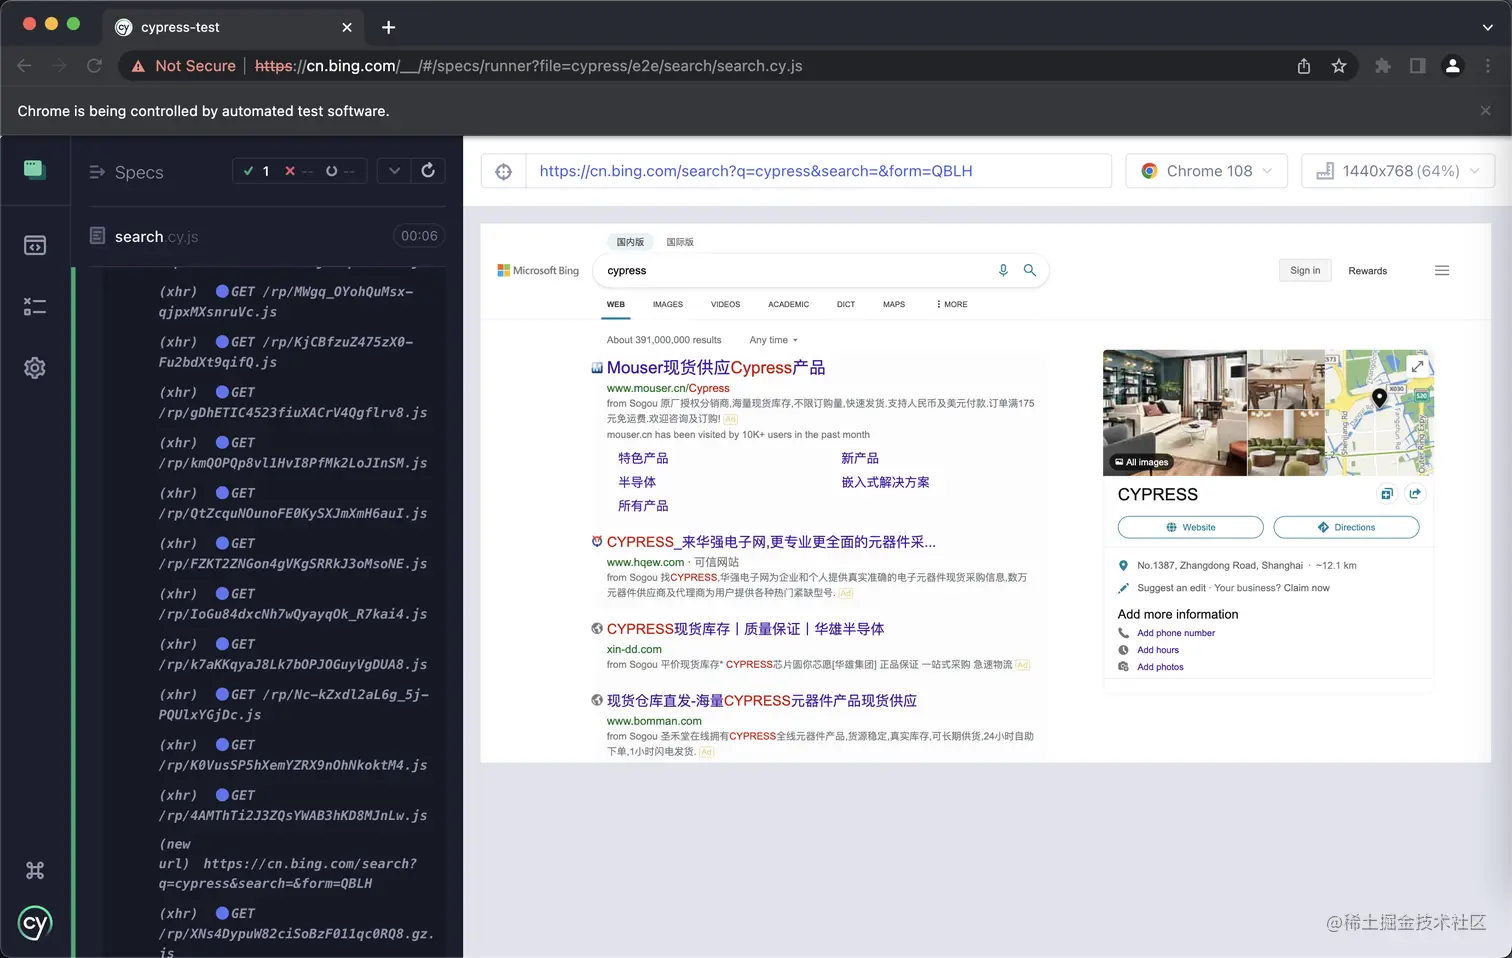Open keyboard shortcuts command icon
Screen dimensions: 1512x958
point(35,870)
